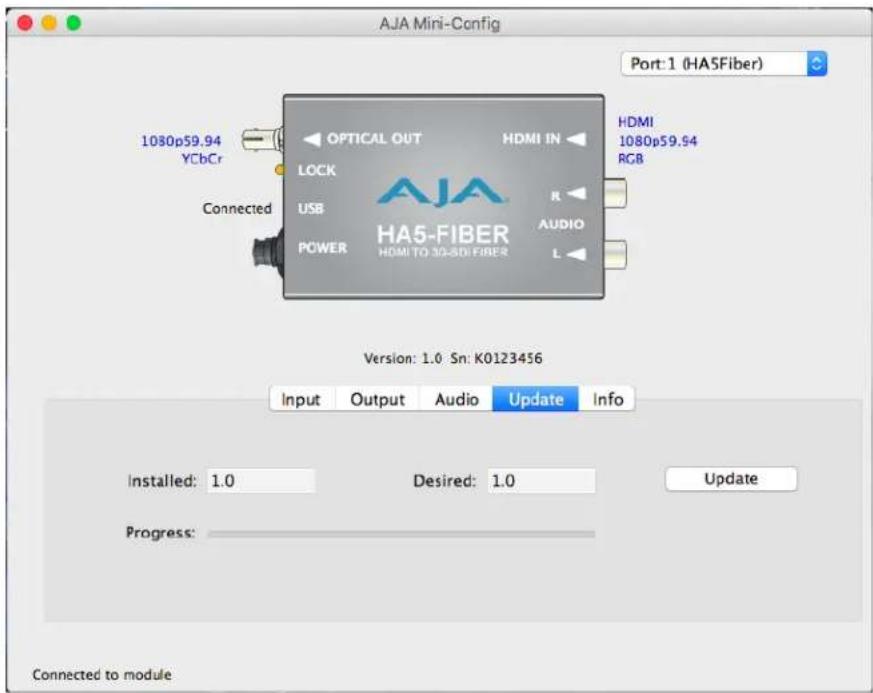The image size is (873, 693).
Task: Open the Audio tab
Action: [457, 399]
